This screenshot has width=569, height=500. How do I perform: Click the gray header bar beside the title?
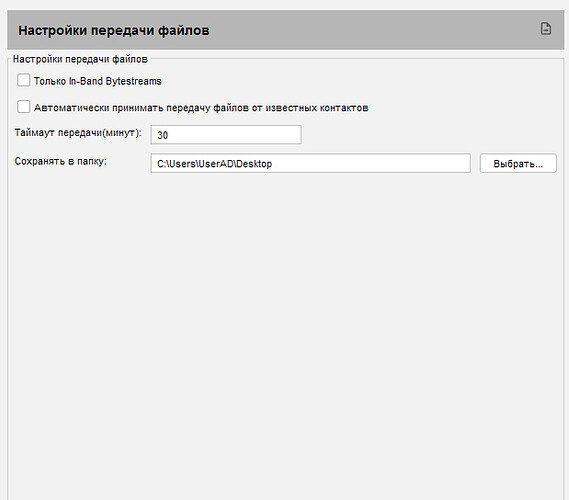(363, 30)
